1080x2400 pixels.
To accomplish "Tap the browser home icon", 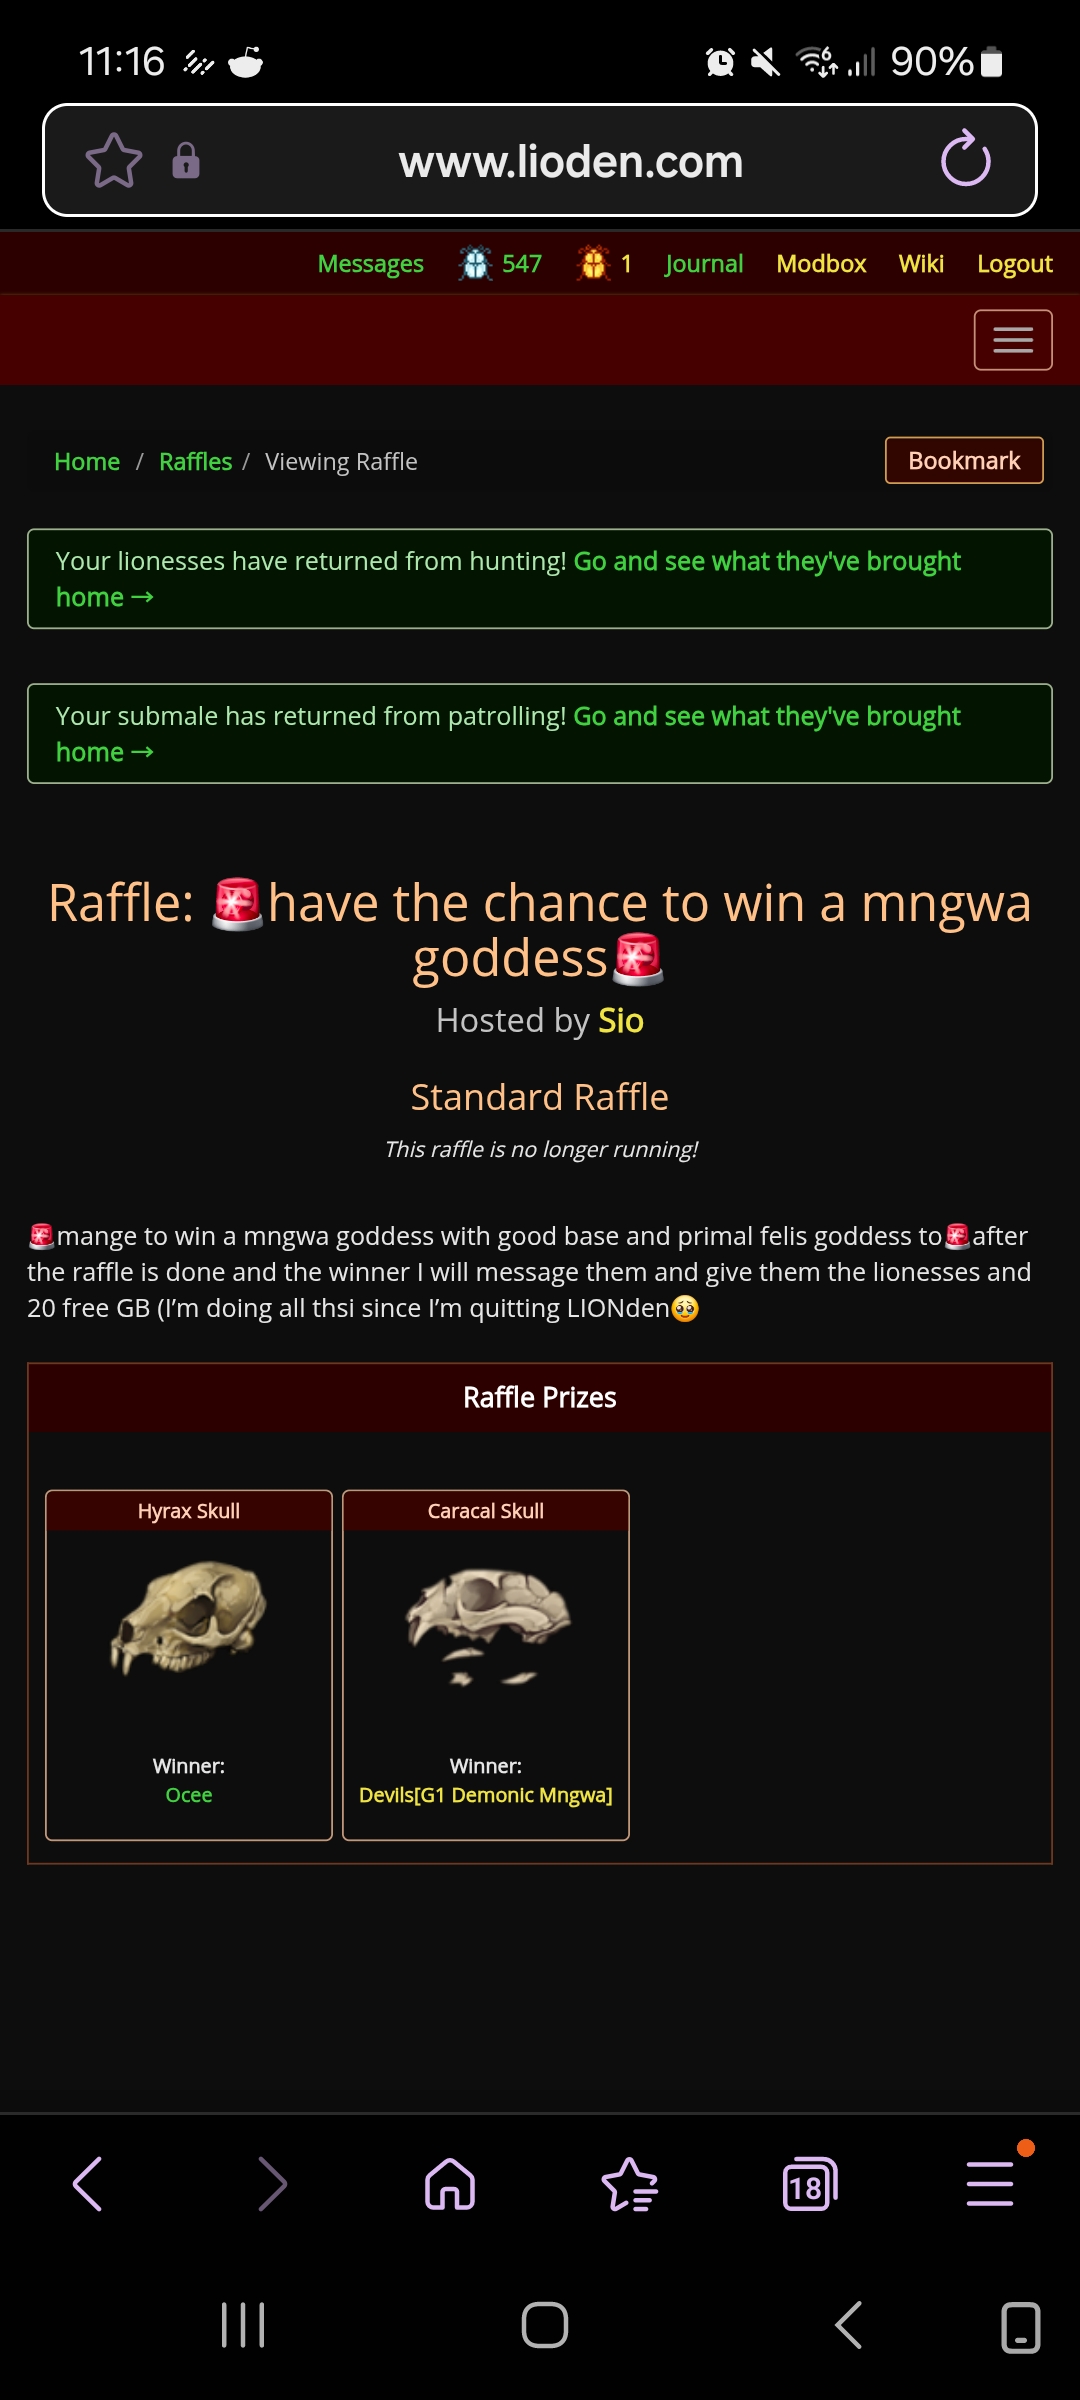I will (x=450, y=2184).
